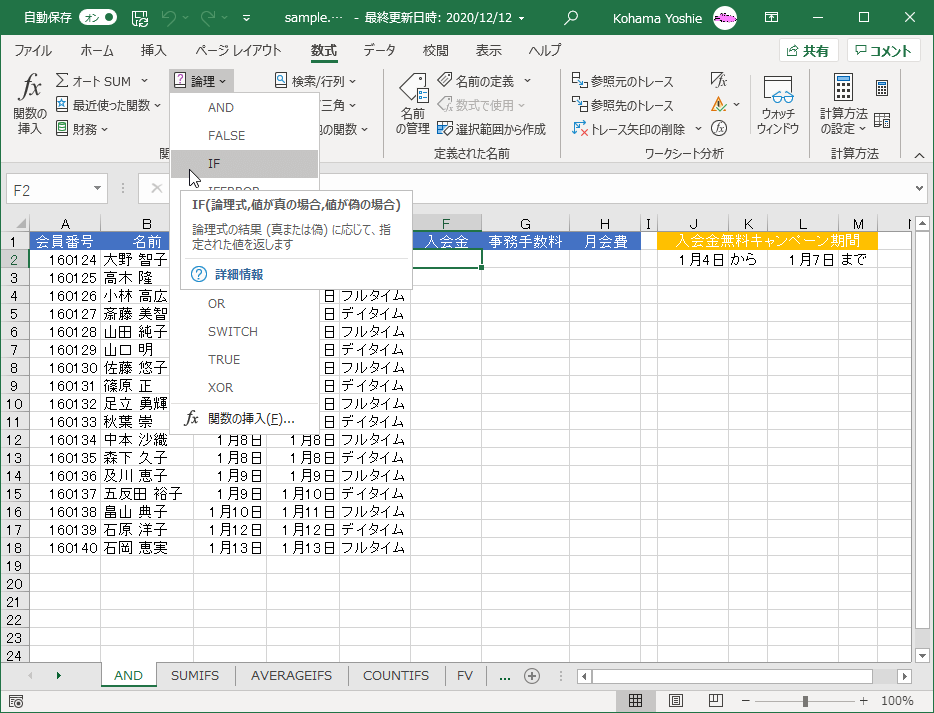Click Create from Selection (選択範囲から作成)

click(x=491, y=129)
